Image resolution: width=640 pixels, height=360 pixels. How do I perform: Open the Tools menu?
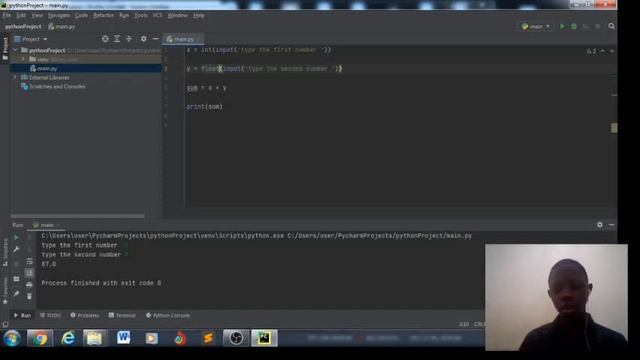(141, 15)
